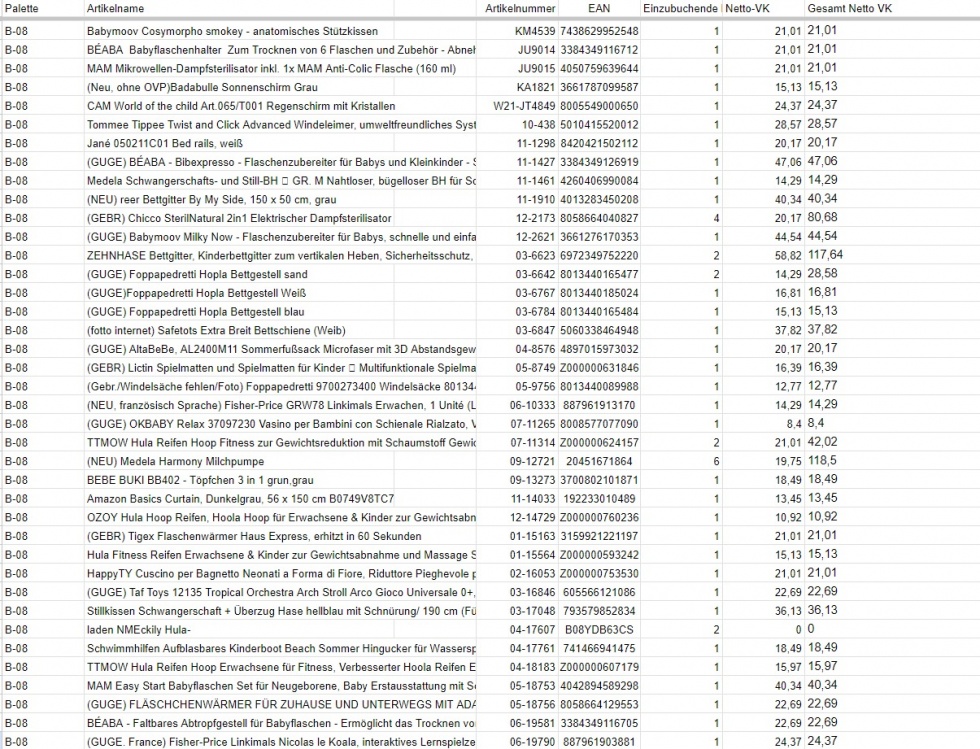This screenshot has height=749, width=980.
Task: Select the MAM Easy Start Babyflaschen Set cell
Action: coord(280,686)
